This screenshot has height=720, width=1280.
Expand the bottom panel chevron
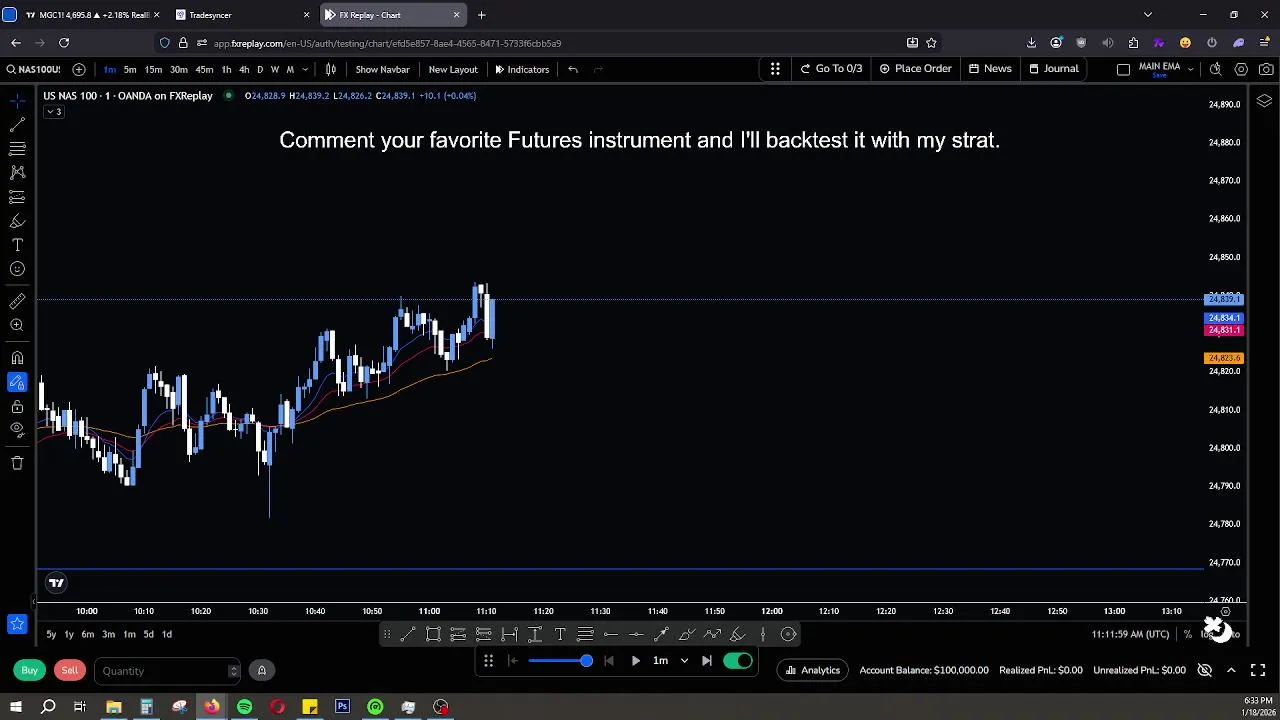(x=1231, y=670)
